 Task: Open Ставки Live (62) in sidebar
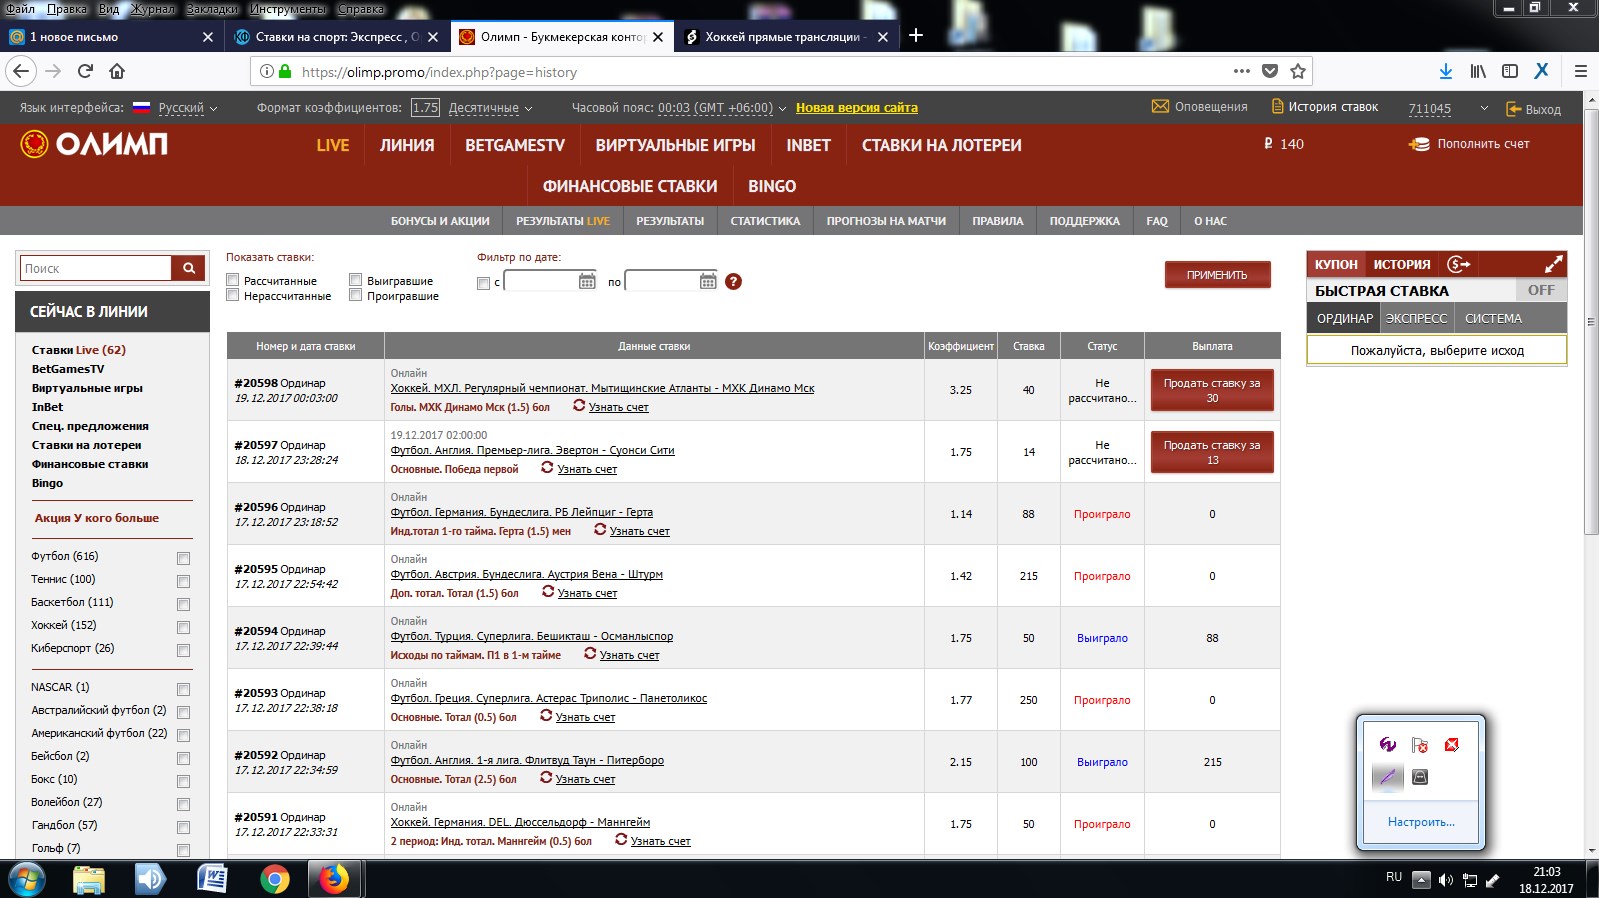[79, 350]
